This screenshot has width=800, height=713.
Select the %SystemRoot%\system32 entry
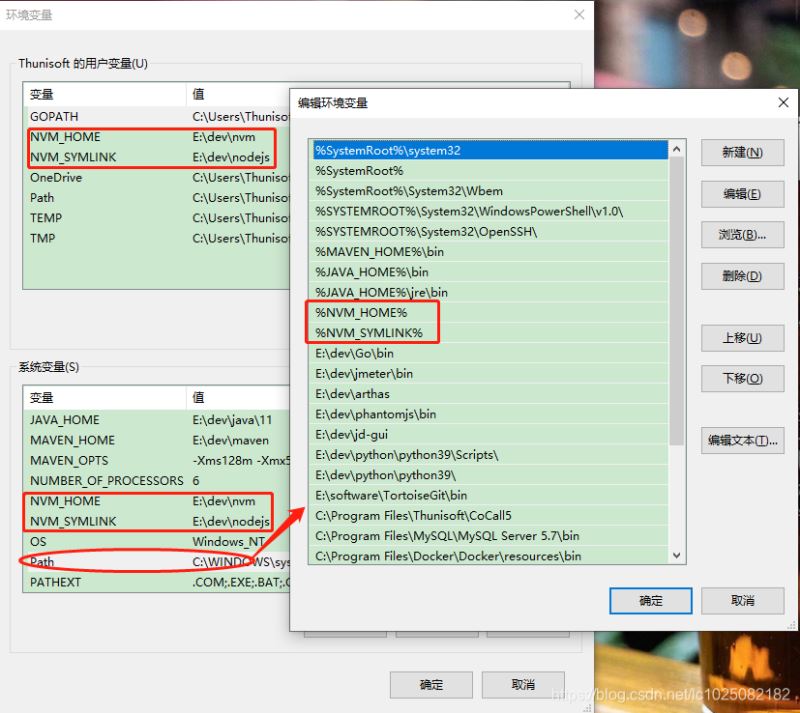point(490,151)
